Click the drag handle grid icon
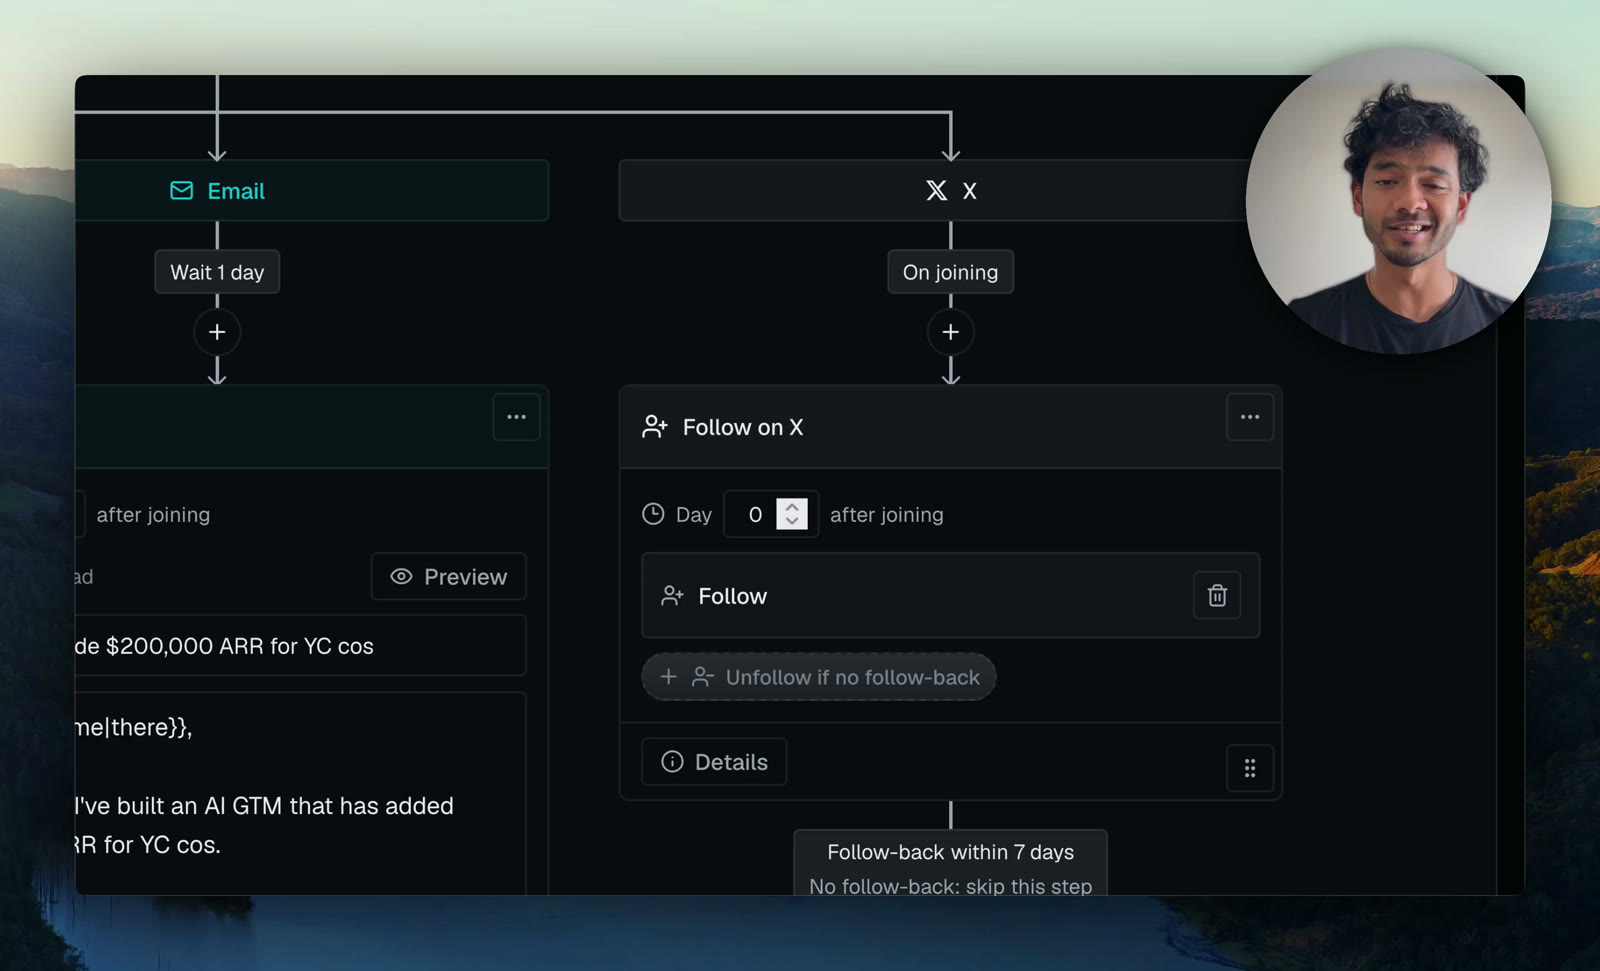 (x=1250, y=768)
